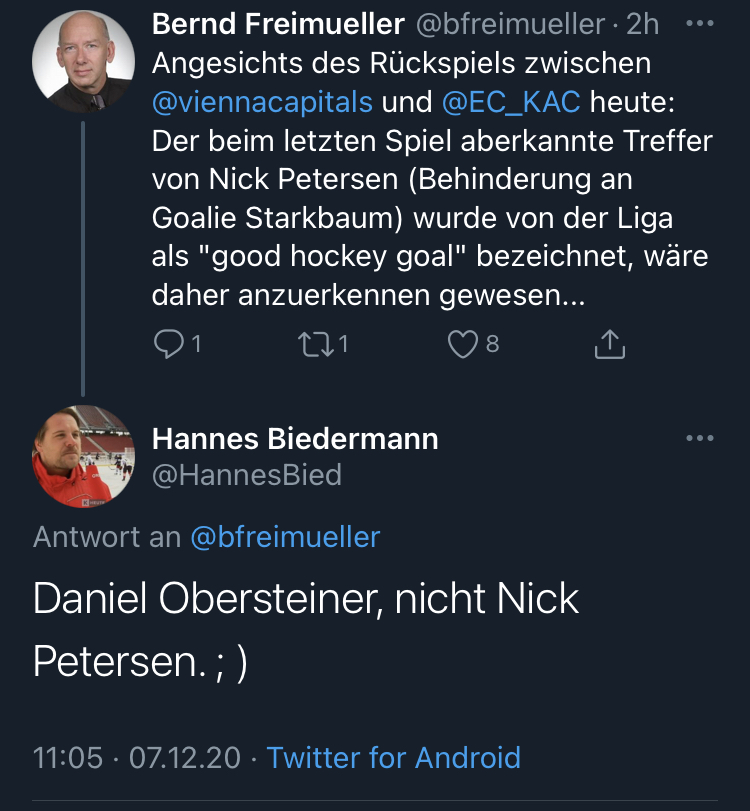Open more options on Bernd Freimueller's tweet
The image size is (750, 811).
tap(701, 23)
